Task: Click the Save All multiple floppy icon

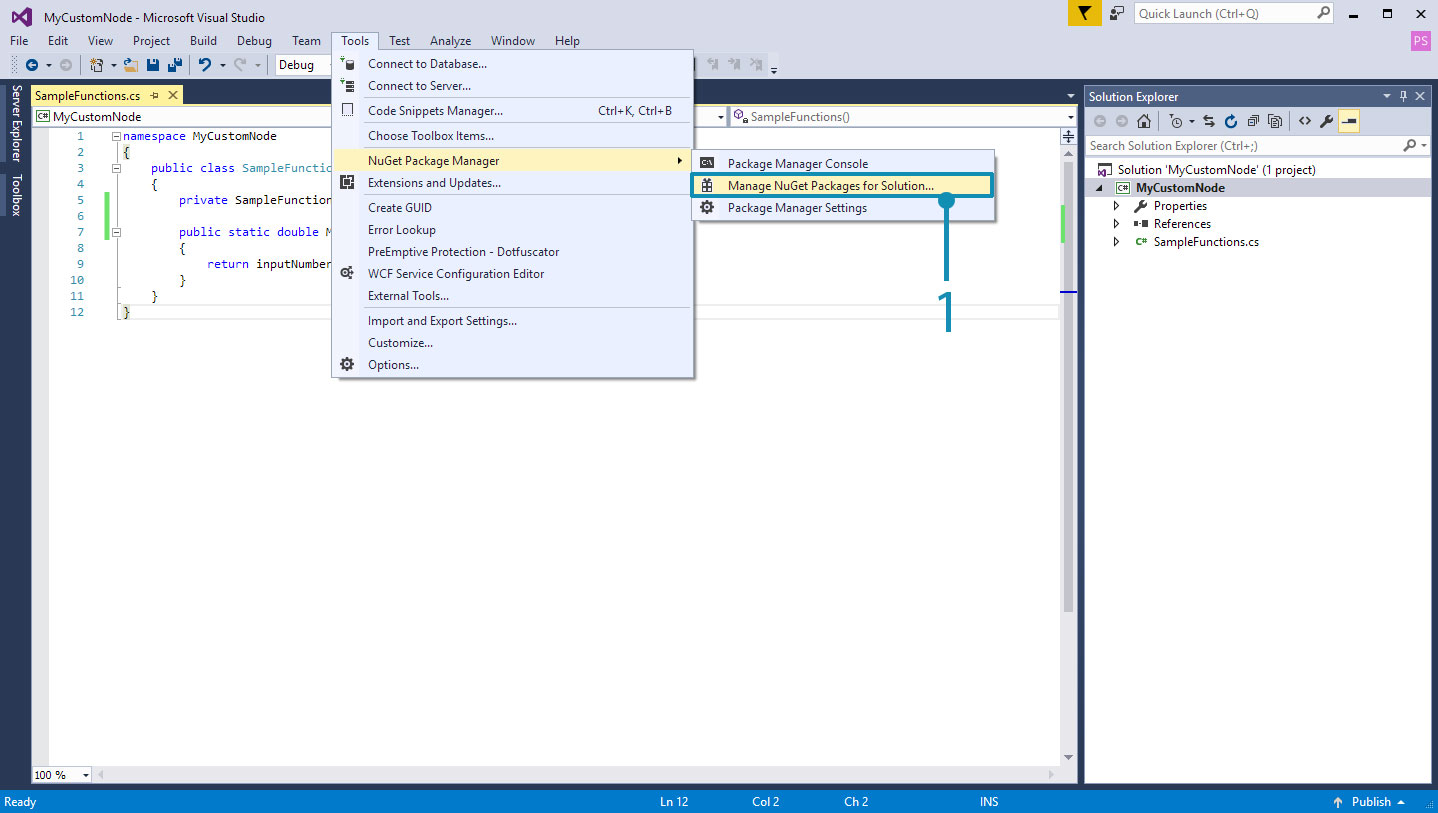Action: pyautogui.click(x=175, y=65)
